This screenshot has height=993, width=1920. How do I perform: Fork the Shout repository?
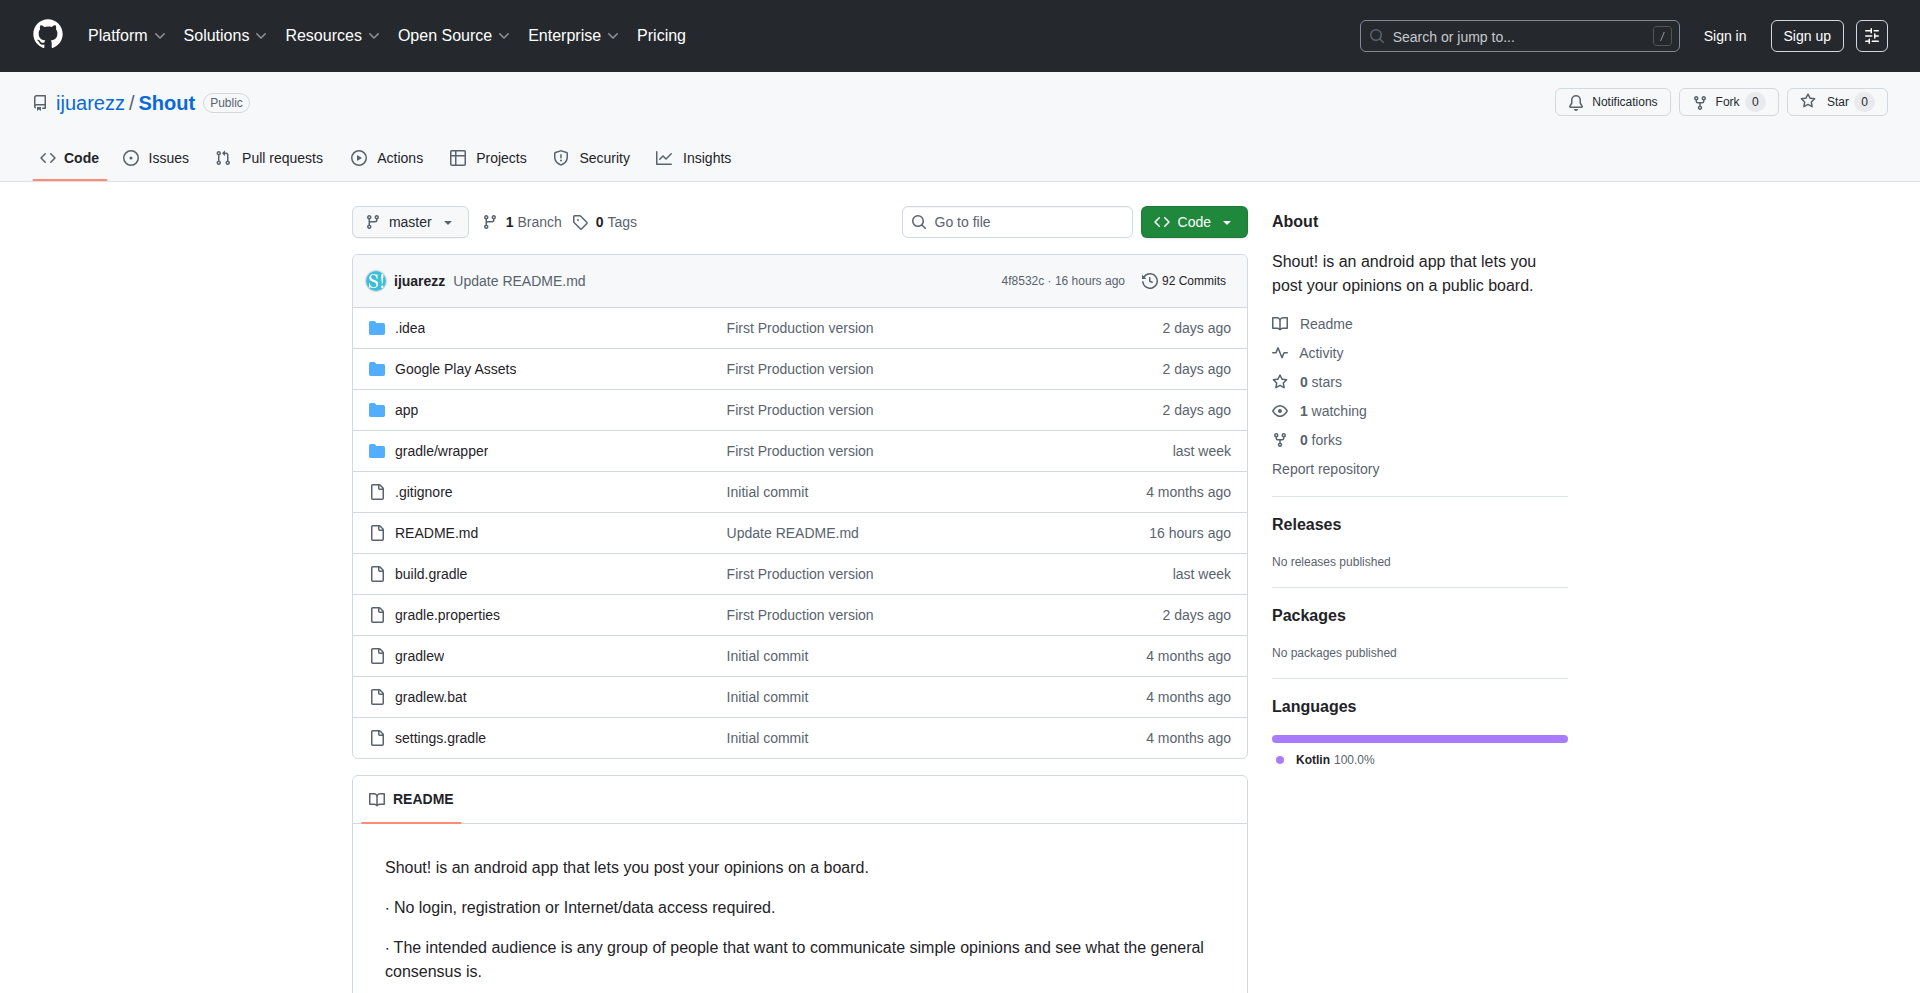point(1728,102)
